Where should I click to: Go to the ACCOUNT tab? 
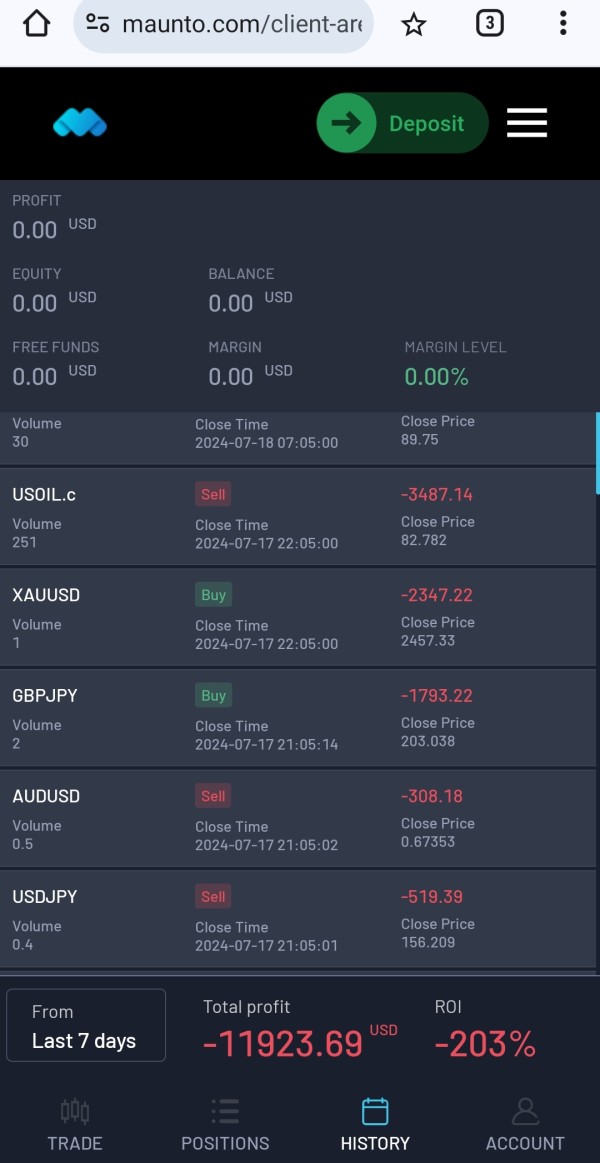[525, 1124]
